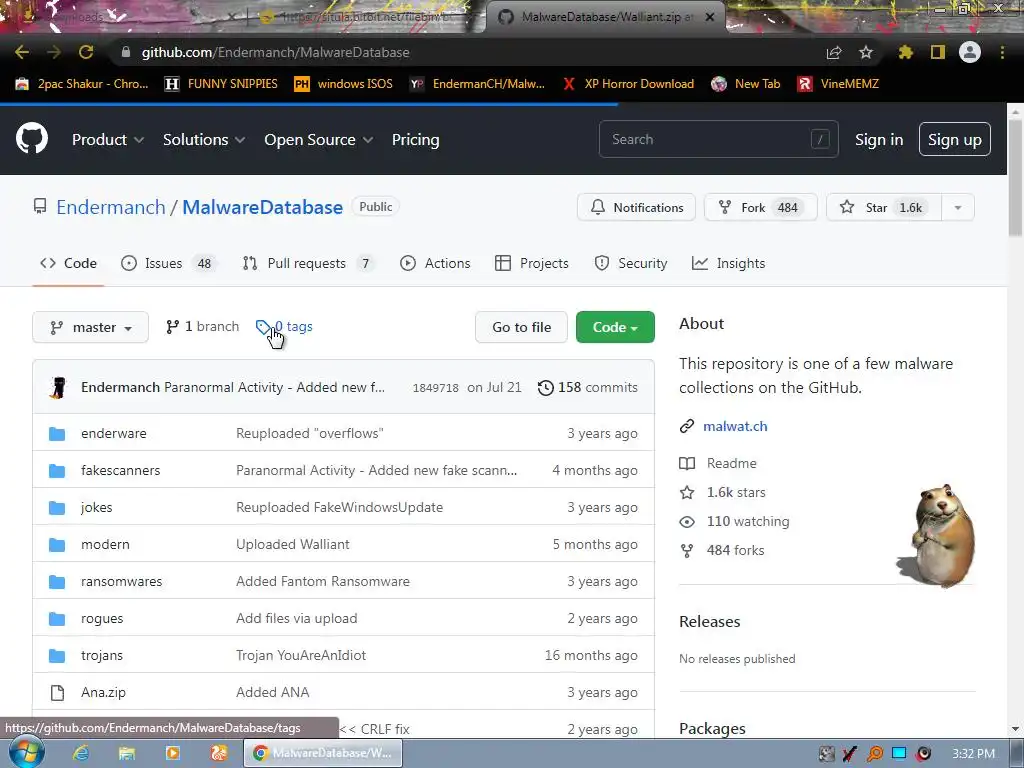Open the 158 commits link

(x=587, y=387)
